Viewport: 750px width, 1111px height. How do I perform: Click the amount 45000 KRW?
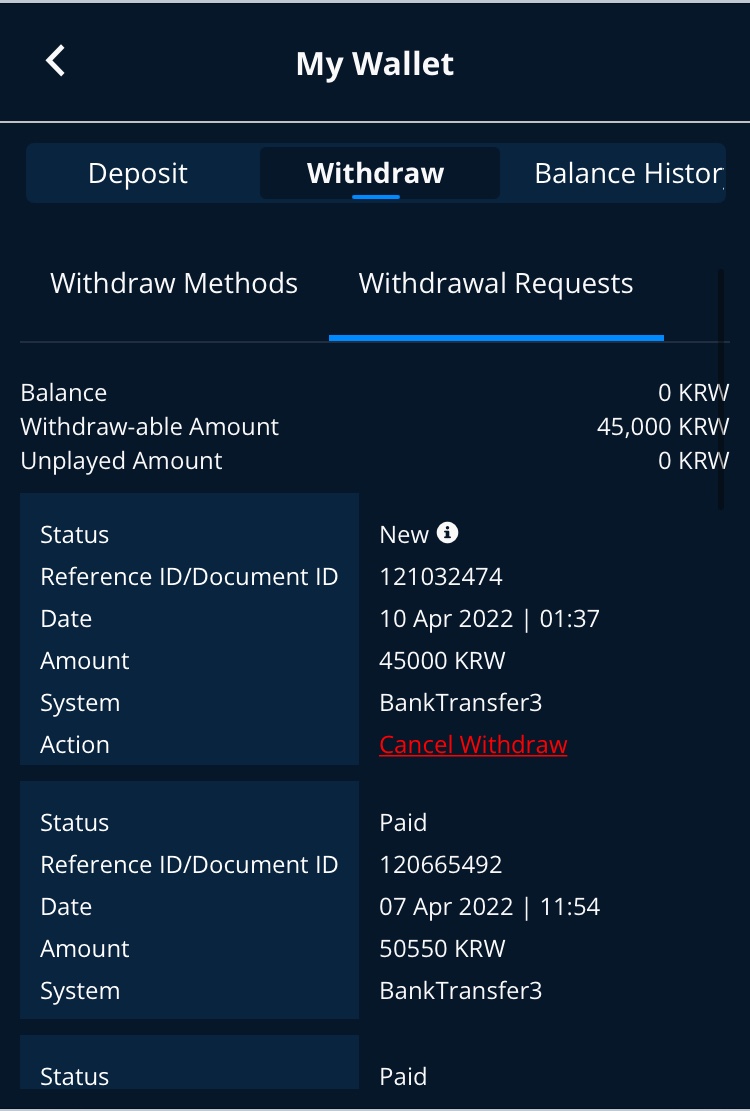coord(442,660)
